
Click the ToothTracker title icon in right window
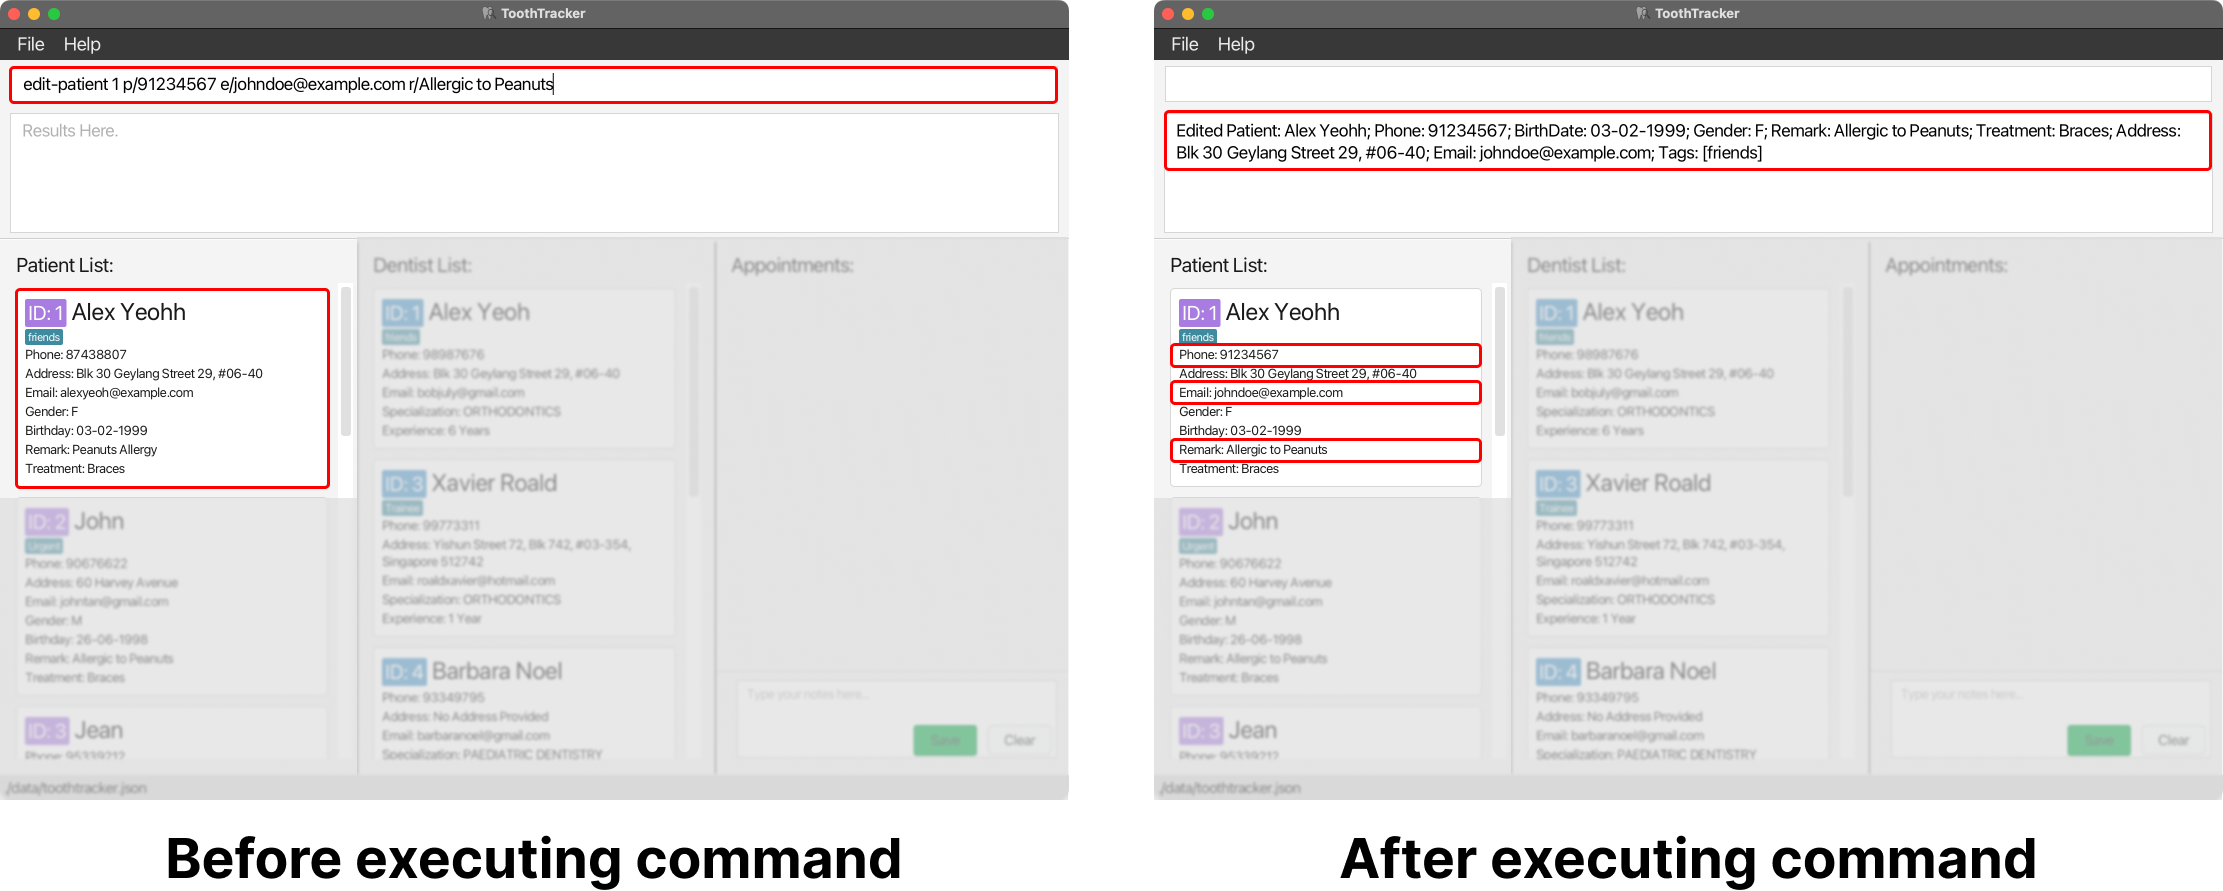click(x=1642, y=13)
